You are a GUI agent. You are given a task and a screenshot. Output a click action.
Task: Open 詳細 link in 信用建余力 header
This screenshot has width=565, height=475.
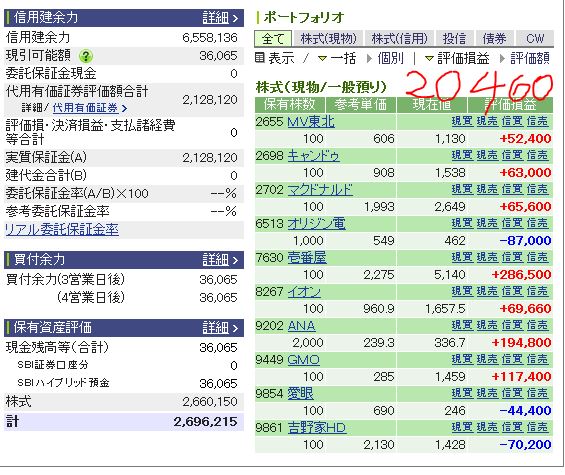220,17
